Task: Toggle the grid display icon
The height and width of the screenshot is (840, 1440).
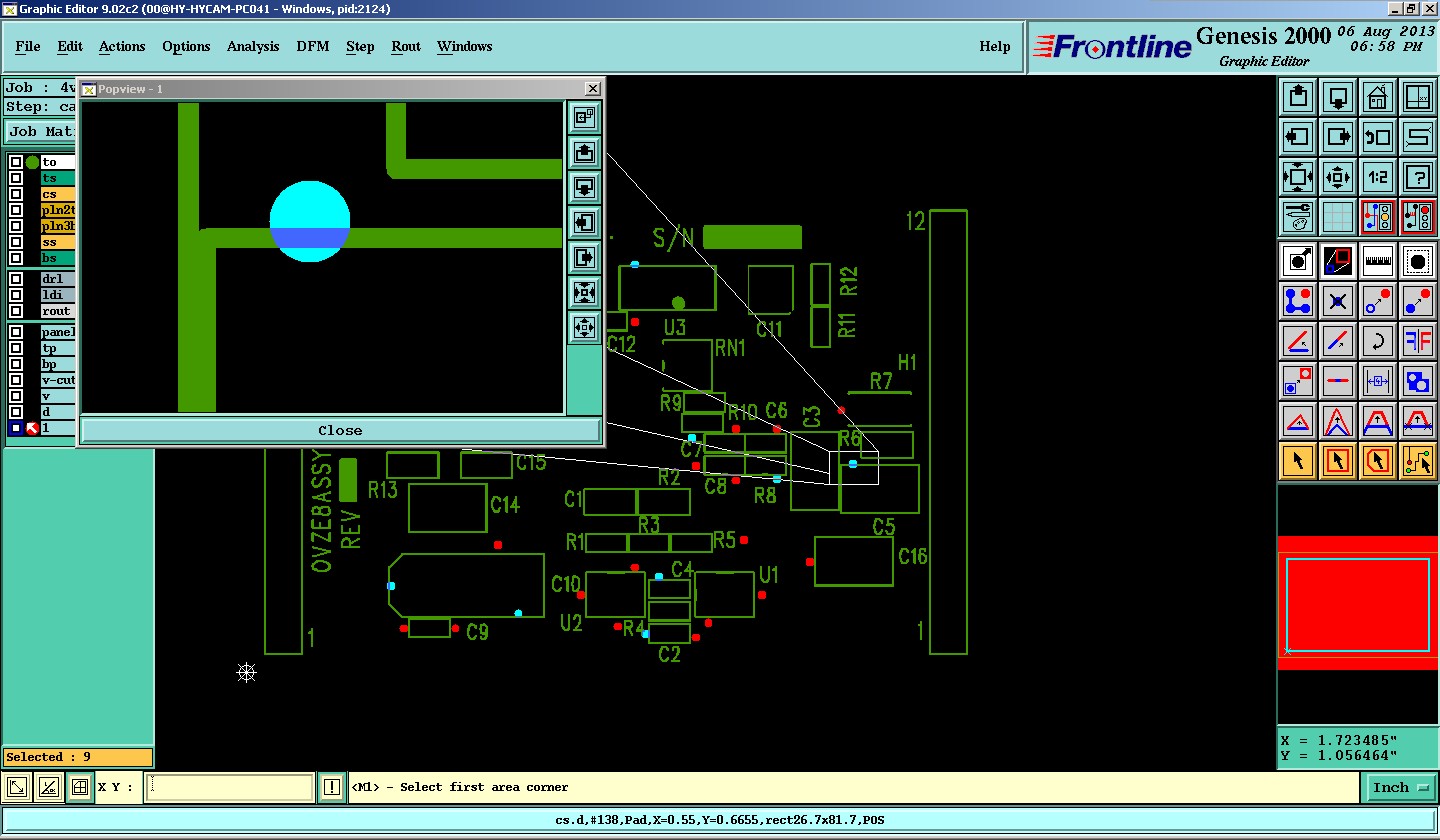Action: coord(1338,217)
